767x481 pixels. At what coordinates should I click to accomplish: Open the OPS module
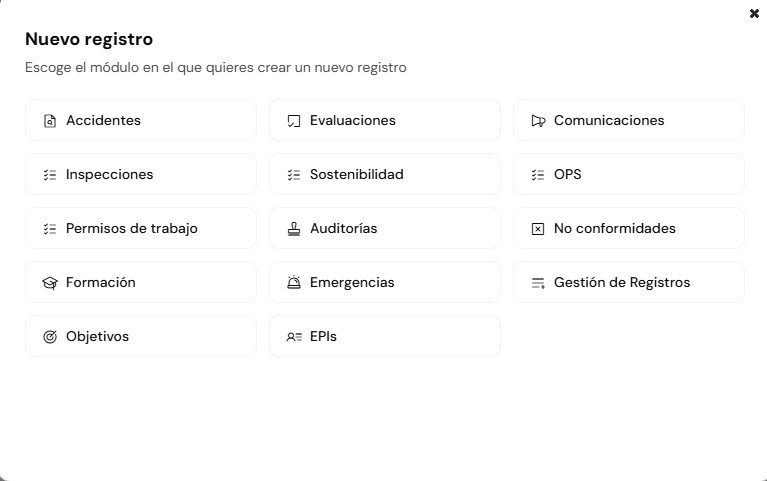tap(628, 174)
